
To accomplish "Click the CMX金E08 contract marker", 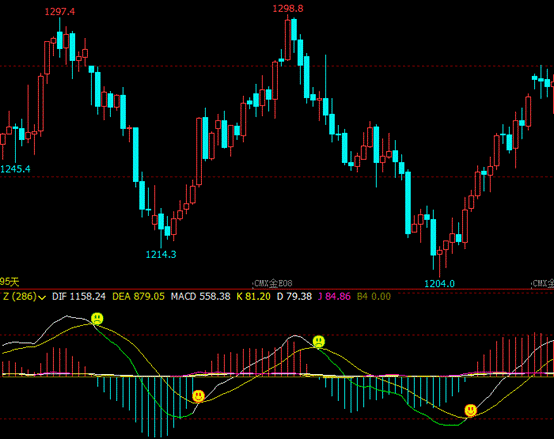I will point(273,283).
